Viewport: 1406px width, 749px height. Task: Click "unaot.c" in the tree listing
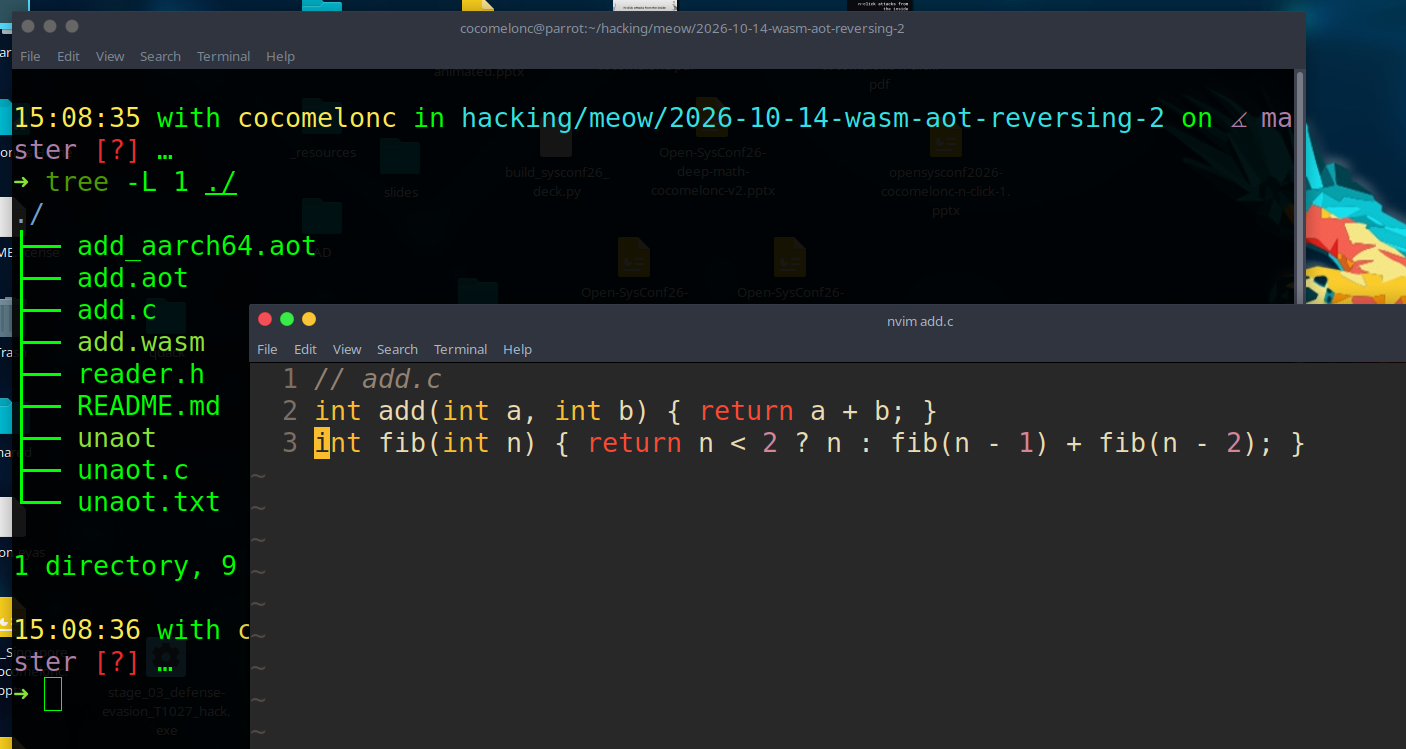click(x=133, y=470)
